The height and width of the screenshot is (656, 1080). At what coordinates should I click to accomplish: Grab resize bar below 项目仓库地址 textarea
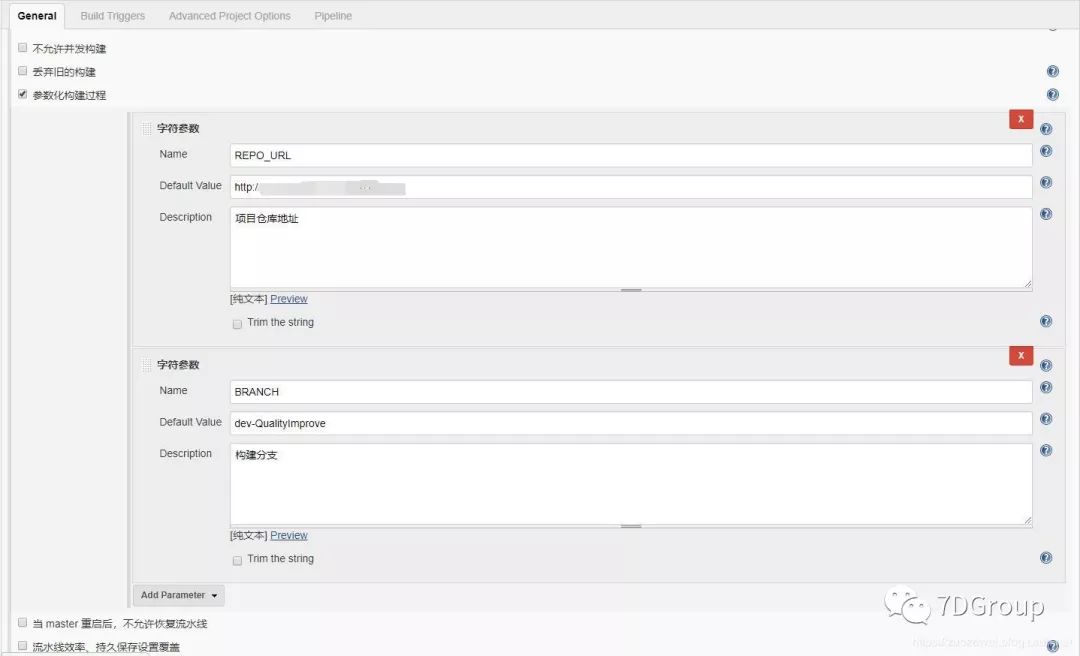pyautogui.click(x=631, y=290)
